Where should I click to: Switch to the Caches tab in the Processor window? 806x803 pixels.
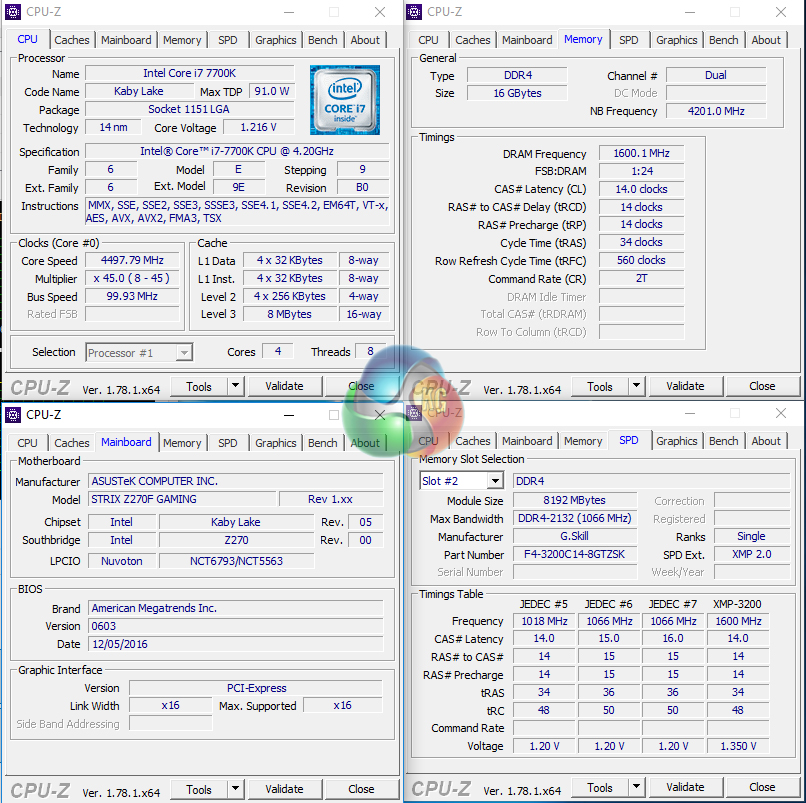pos(72,40)
